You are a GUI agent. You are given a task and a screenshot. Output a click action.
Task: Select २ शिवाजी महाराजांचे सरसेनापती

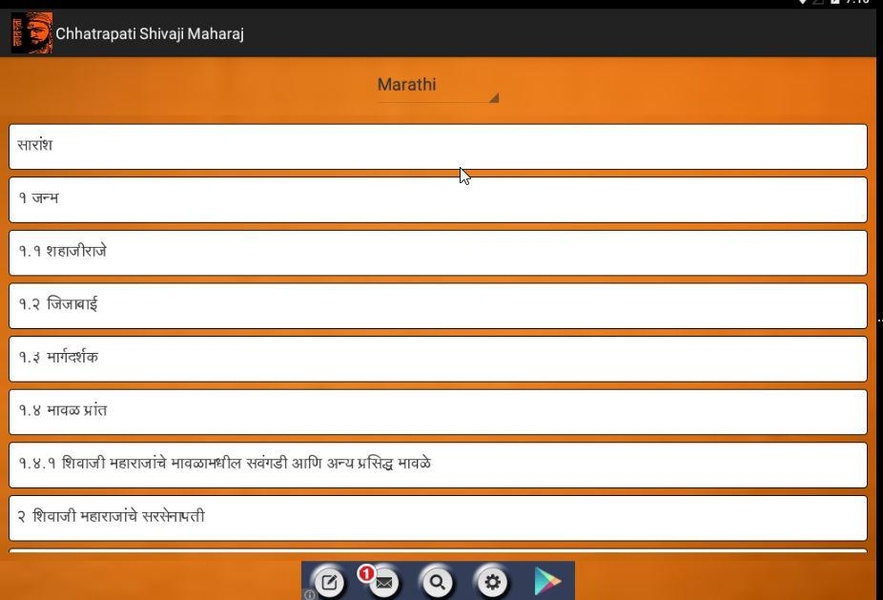(438, 518)
